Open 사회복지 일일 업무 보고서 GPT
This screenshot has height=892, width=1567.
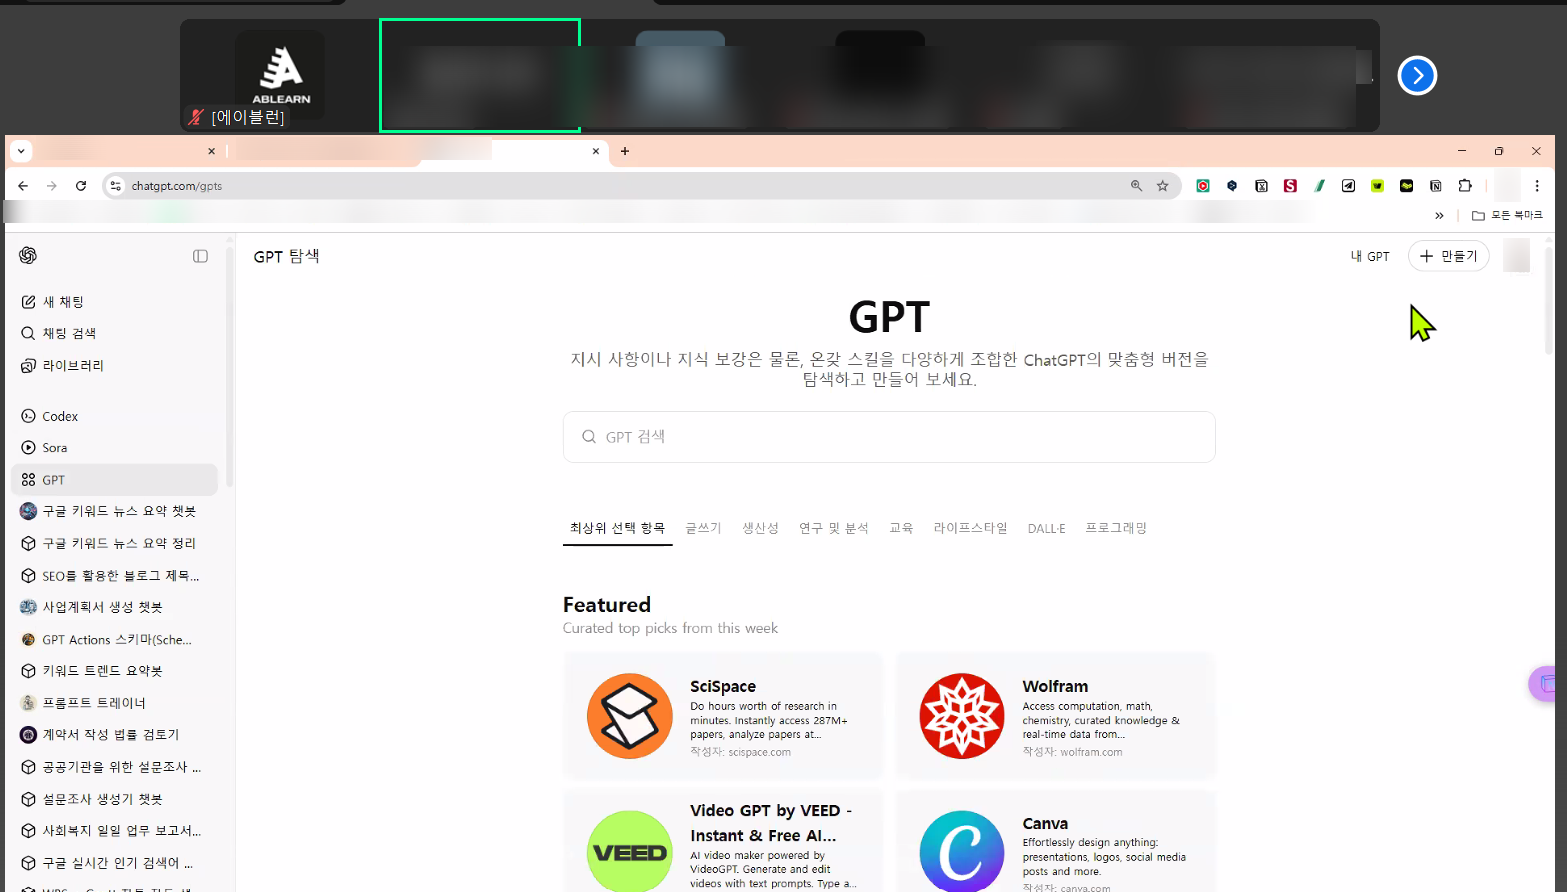[x=115, y=830]
